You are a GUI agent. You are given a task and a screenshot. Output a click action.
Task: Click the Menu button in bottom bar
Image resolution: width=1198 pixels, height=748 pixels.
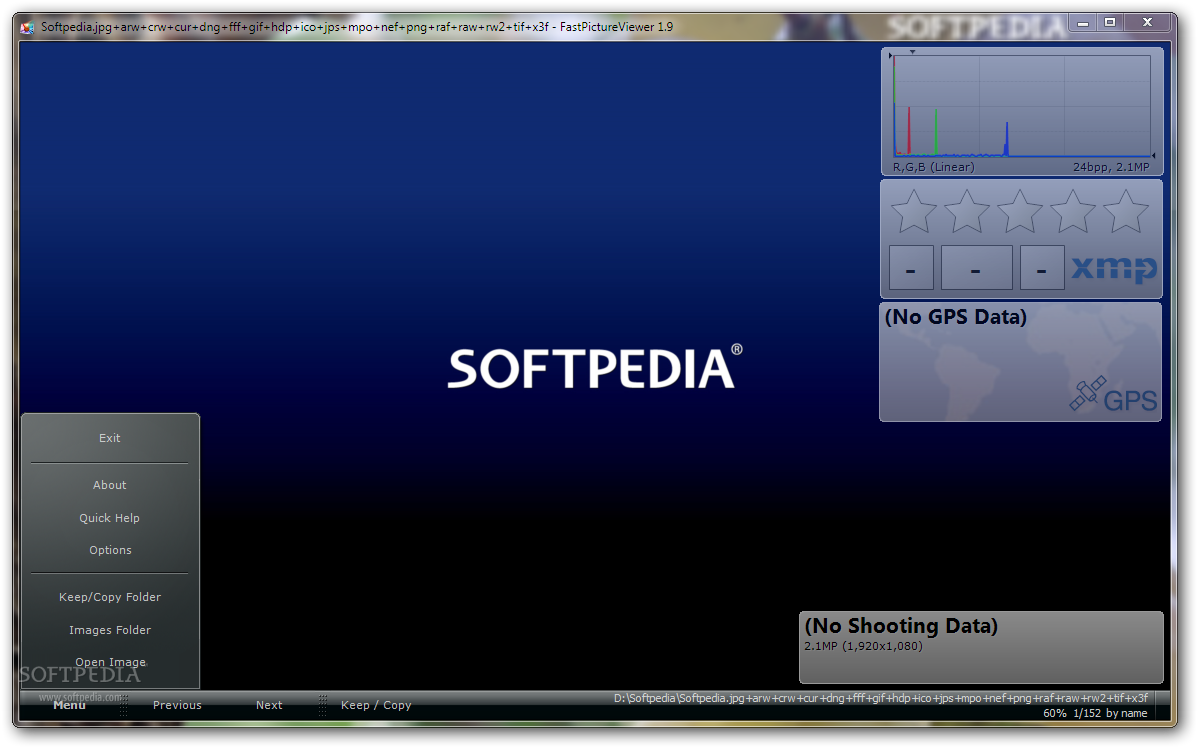pyautogui.click(x=70, y=705)
